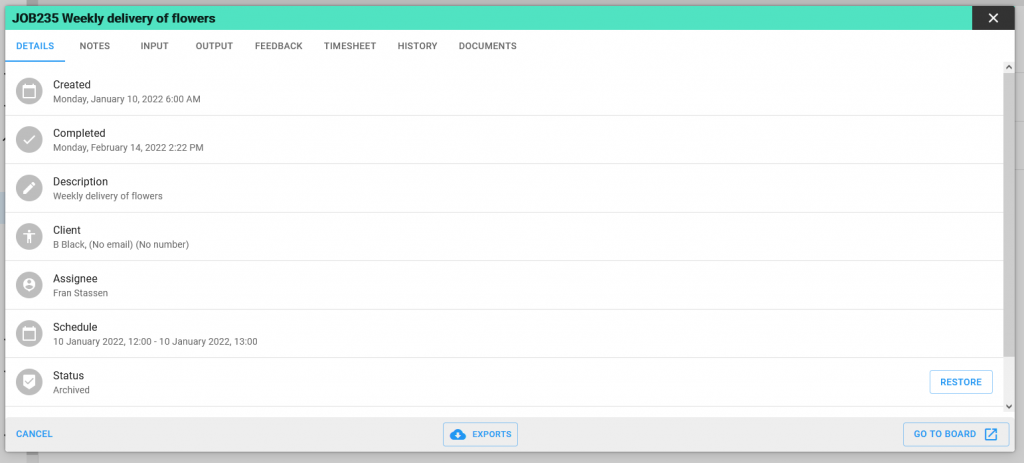
Task: Restore the archived job
Action: pos(961,382)
